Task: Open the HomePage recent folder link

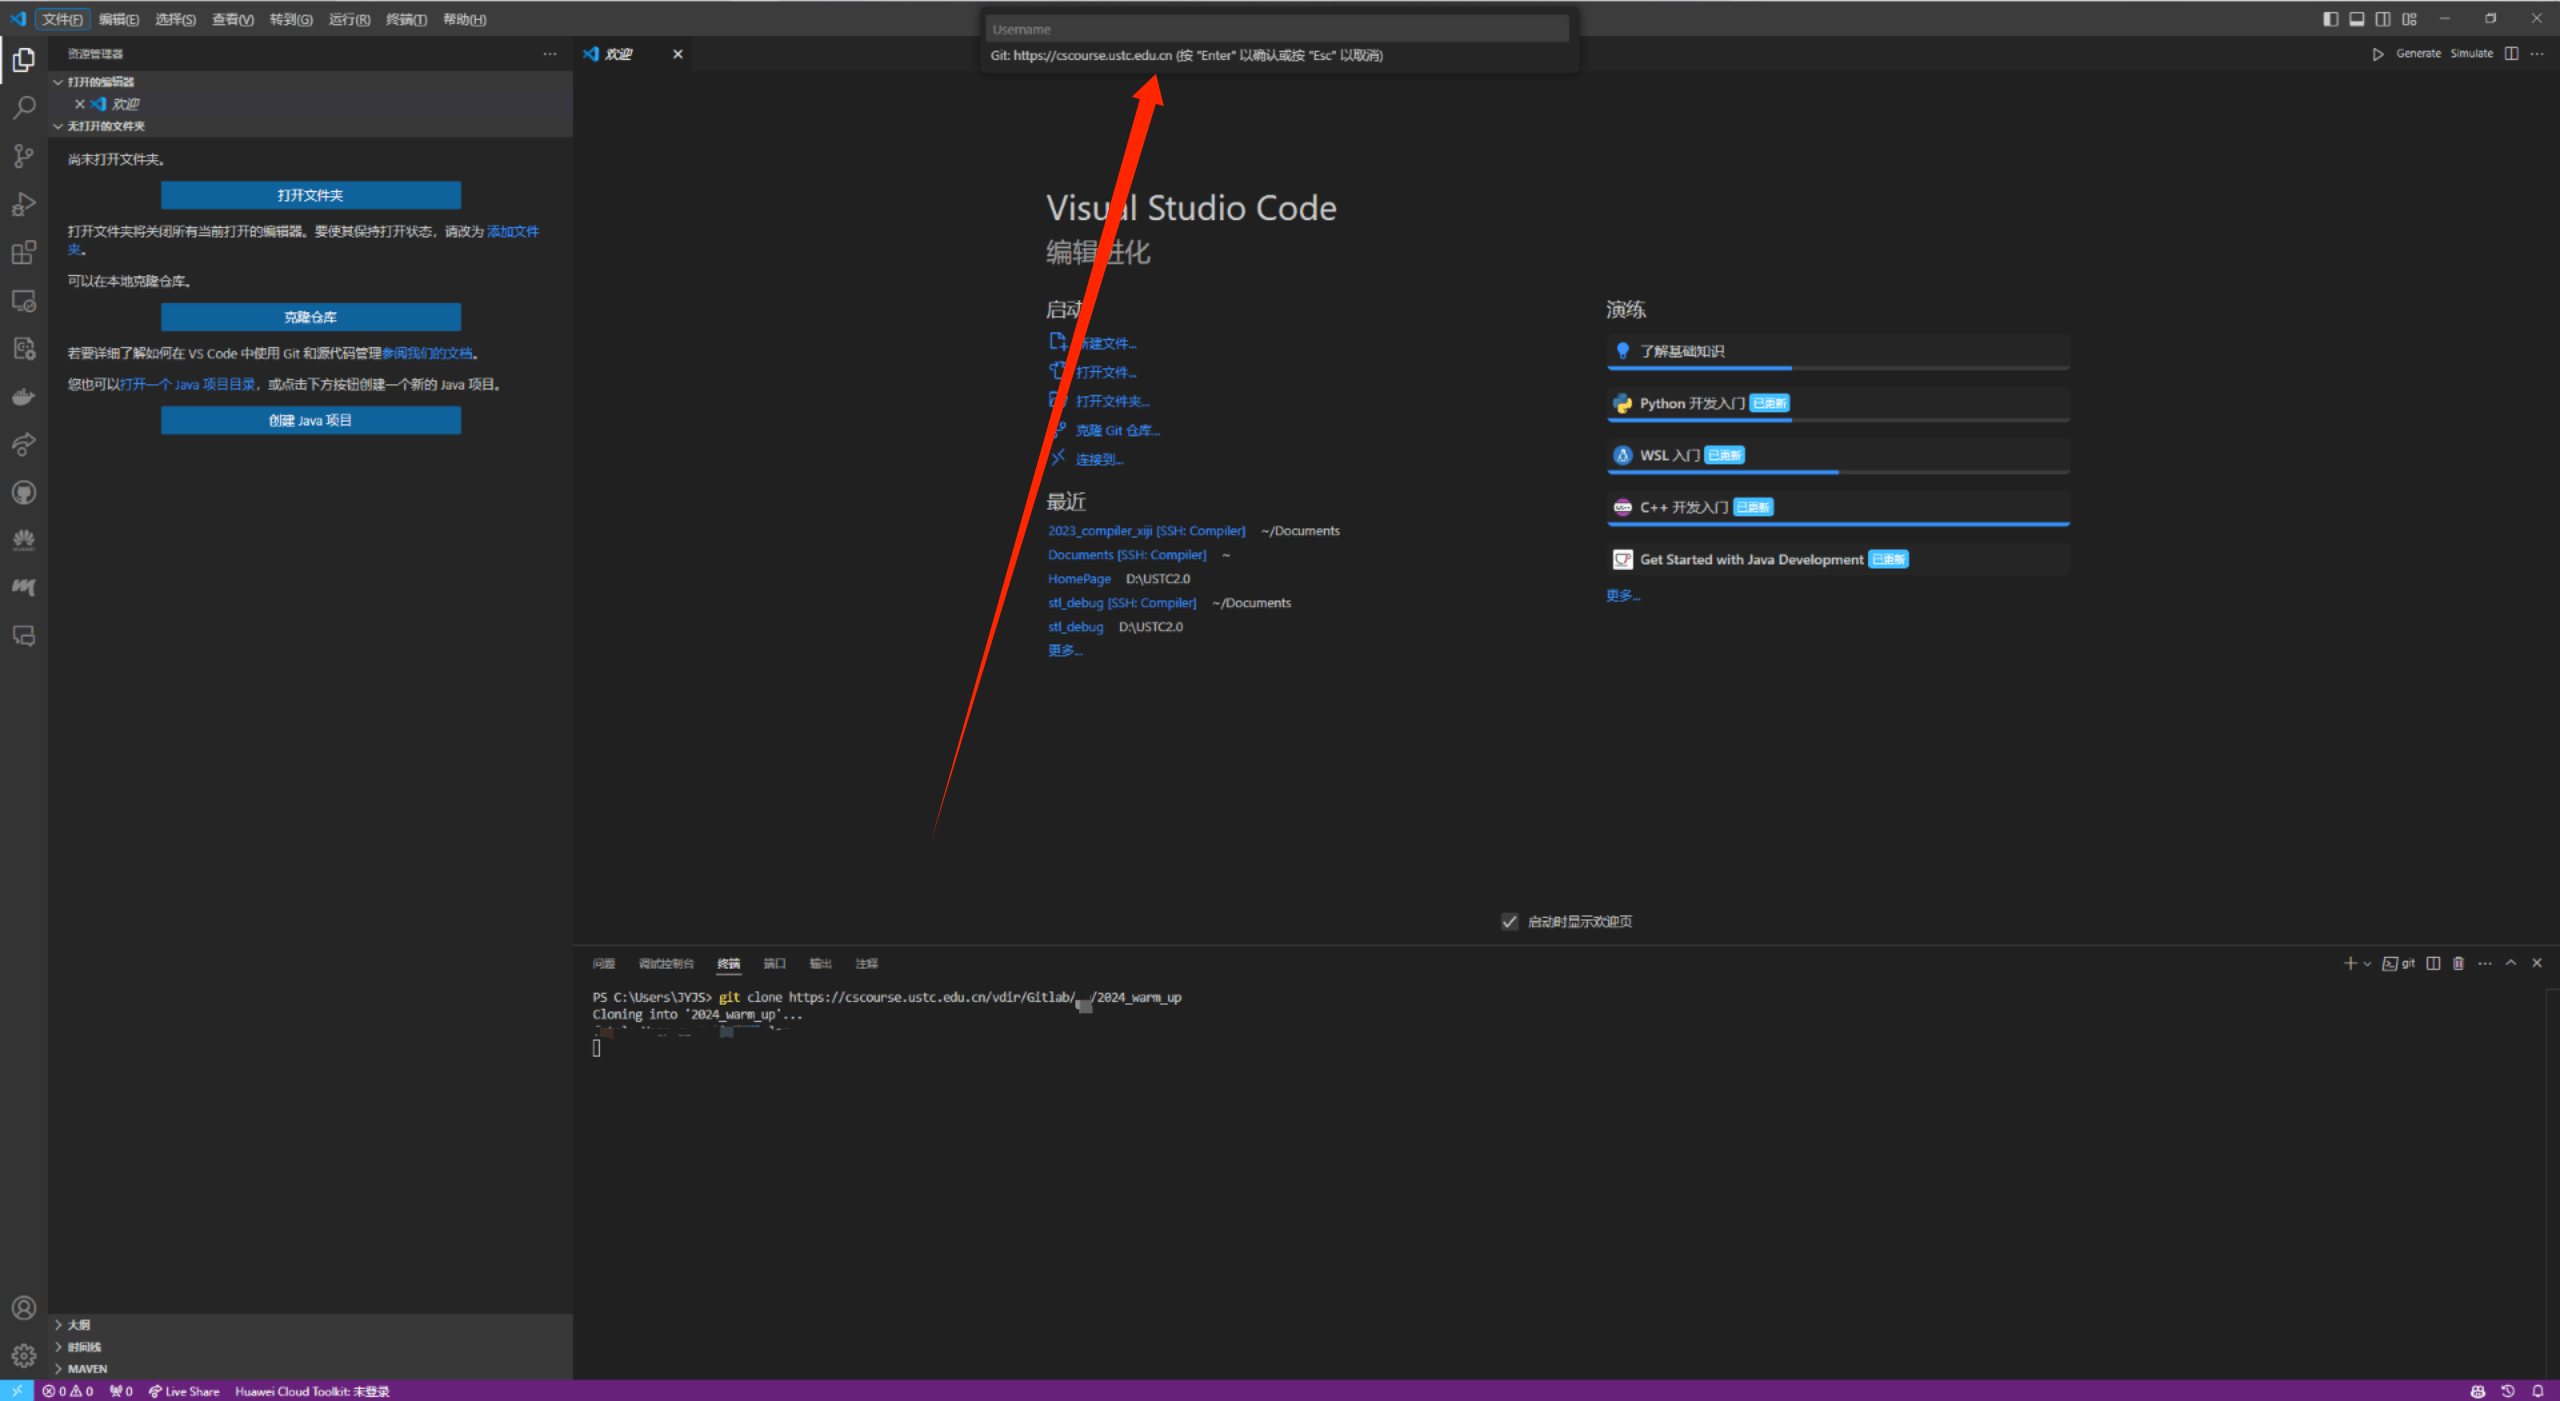Action: [x=1080, y=579]
